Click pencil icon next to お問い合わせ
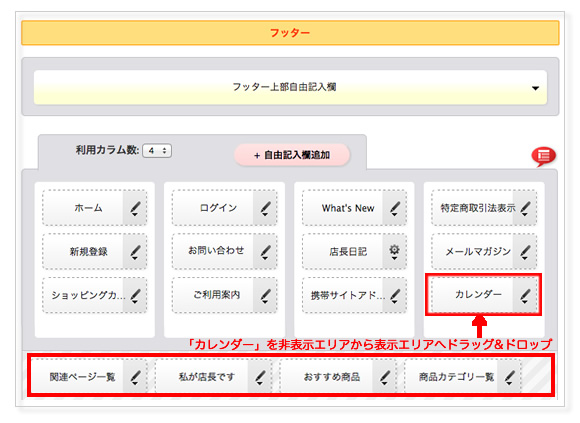This screenshot has height=423, width=580. coord(265,252)
